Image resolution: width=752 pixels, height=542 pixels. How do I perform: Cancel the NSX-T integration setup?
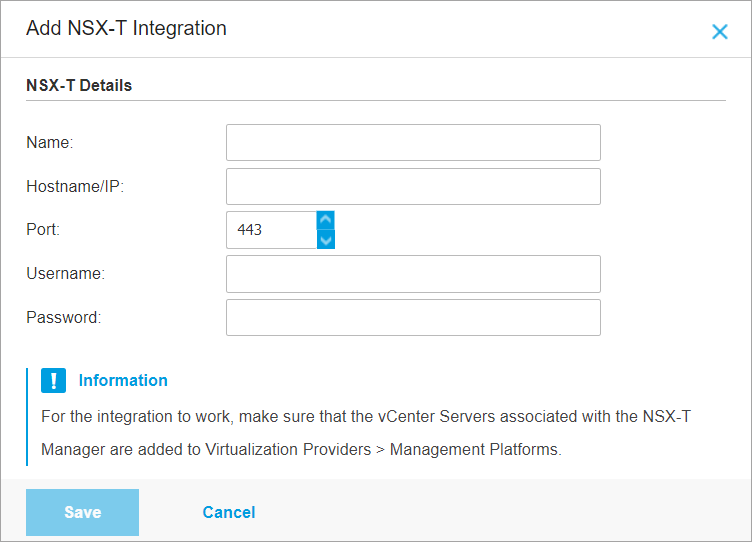point(229,513)
